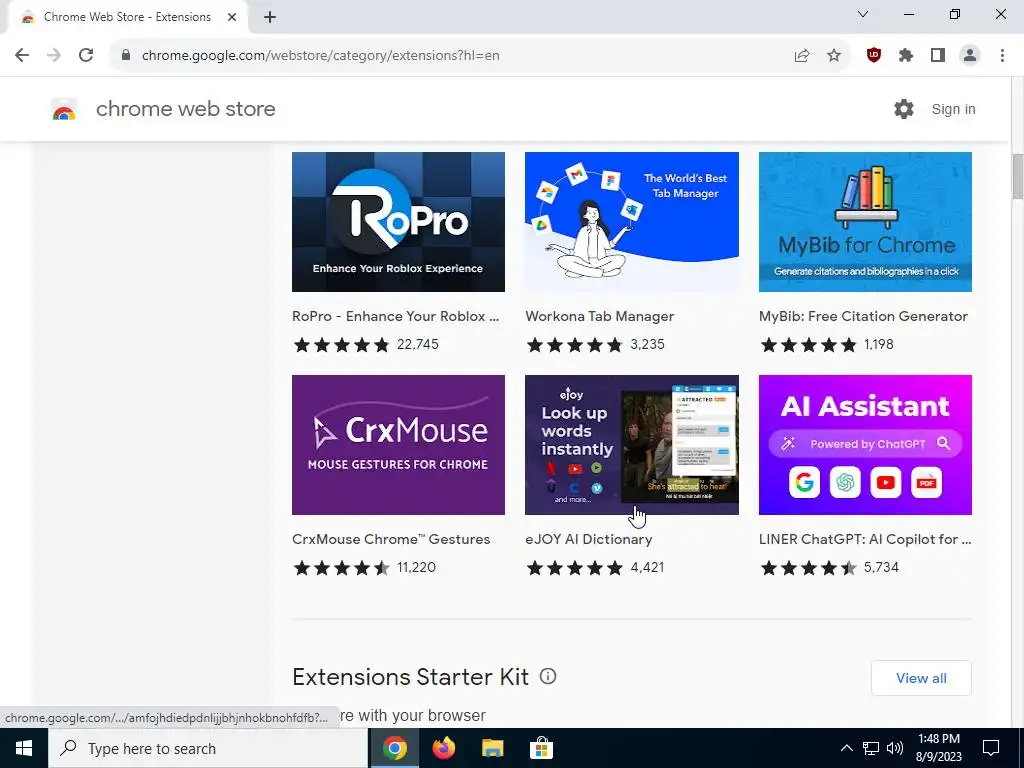Click MyBib rating count 1,198

(x=878, y=344)
